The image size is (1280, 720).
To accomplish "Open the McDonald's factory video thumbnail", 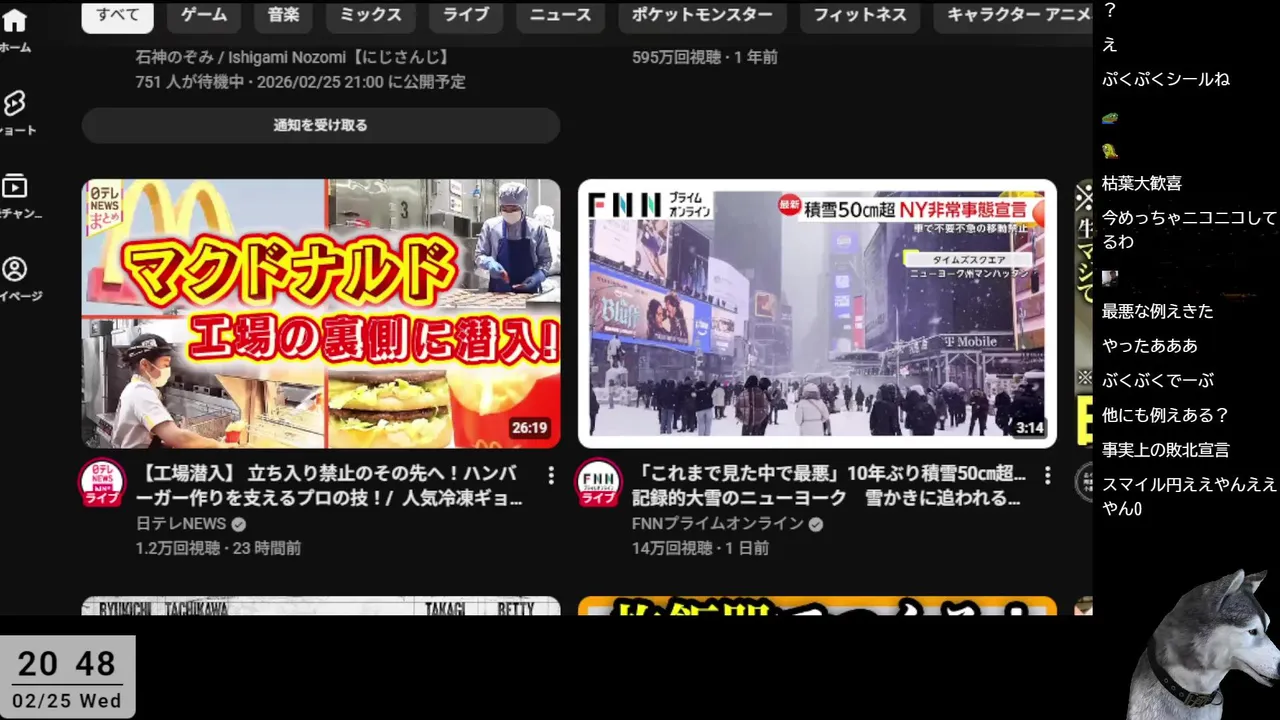I will [x=321, y=313].
